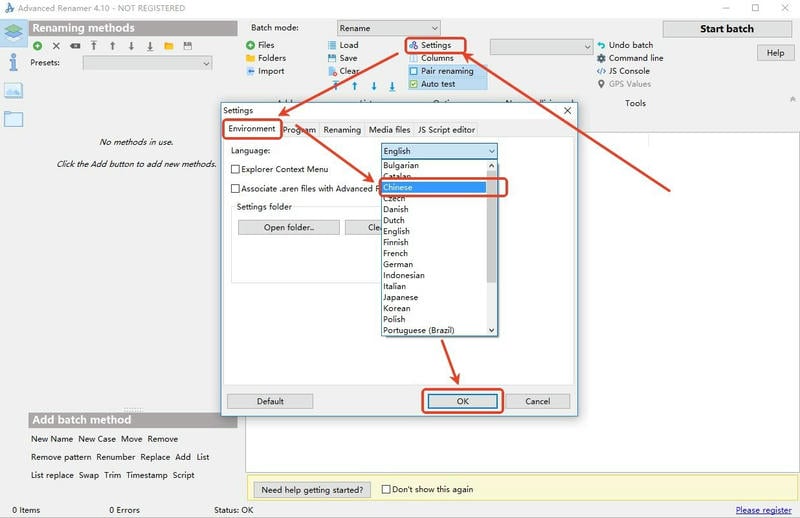Add the New Name batch method

pyautogui.click(x=52, y=439)
